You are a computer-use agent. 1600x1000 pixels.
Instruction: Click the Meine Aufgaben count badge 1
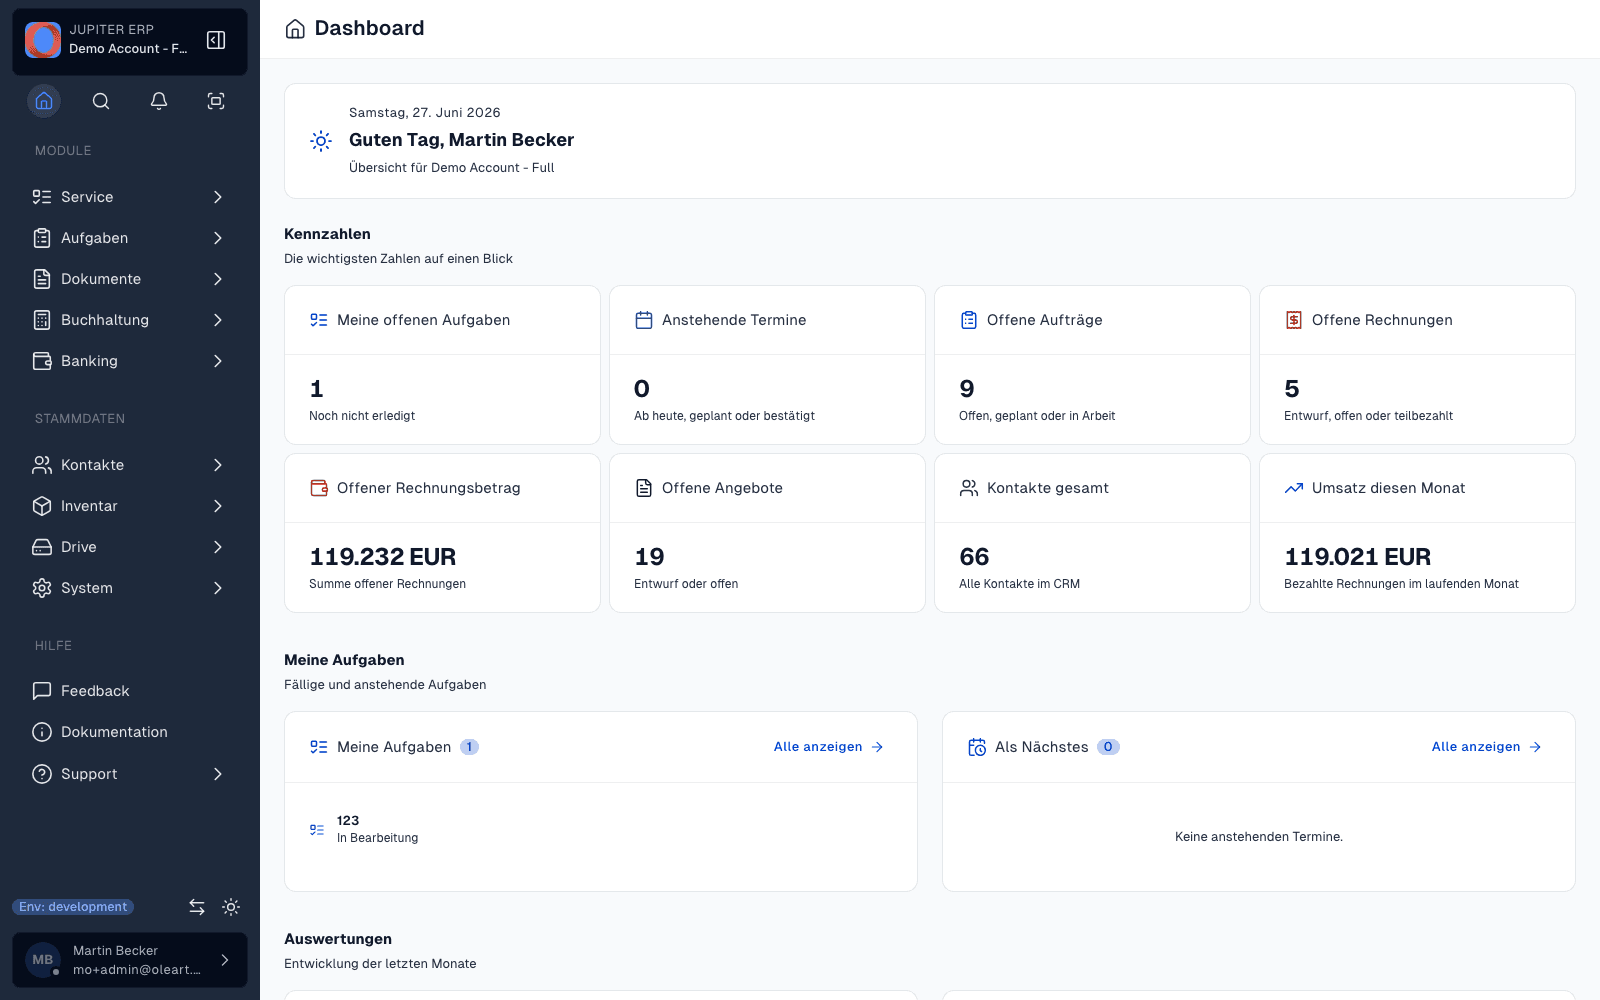(469, 747)
